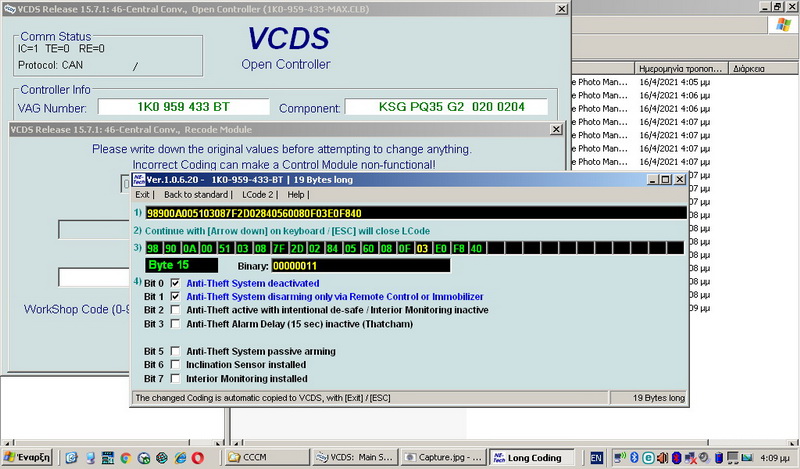This screenshot has width=800, height=469.
Task: Launch Opera from the Quick Launch bar
Action: click(x=198, y=458)
